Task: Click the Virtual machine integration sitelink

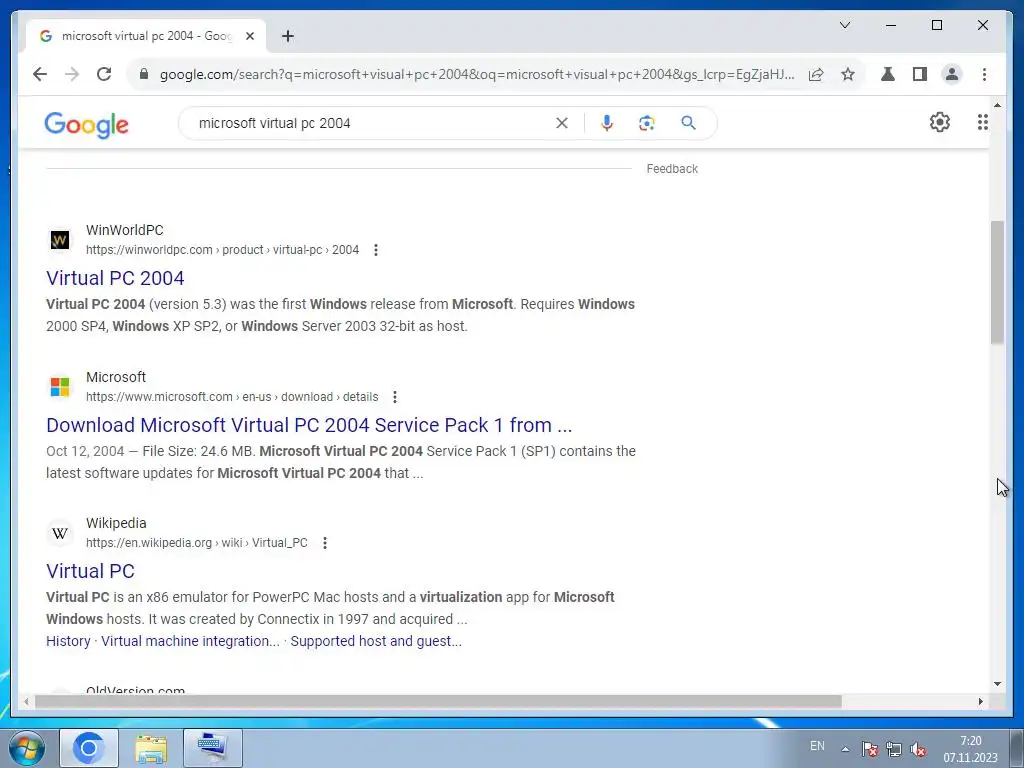Action: [190, 641]
